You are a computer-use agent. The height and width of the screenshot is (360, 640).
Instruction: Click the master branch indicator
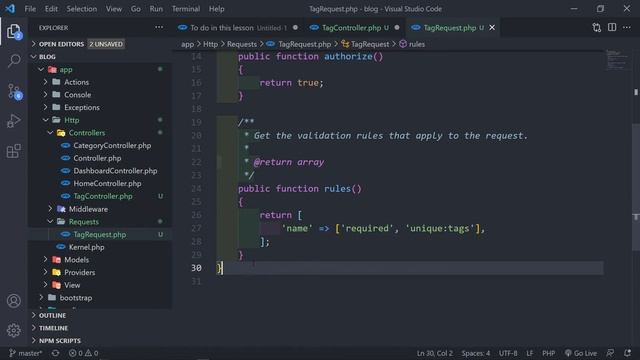25,353
